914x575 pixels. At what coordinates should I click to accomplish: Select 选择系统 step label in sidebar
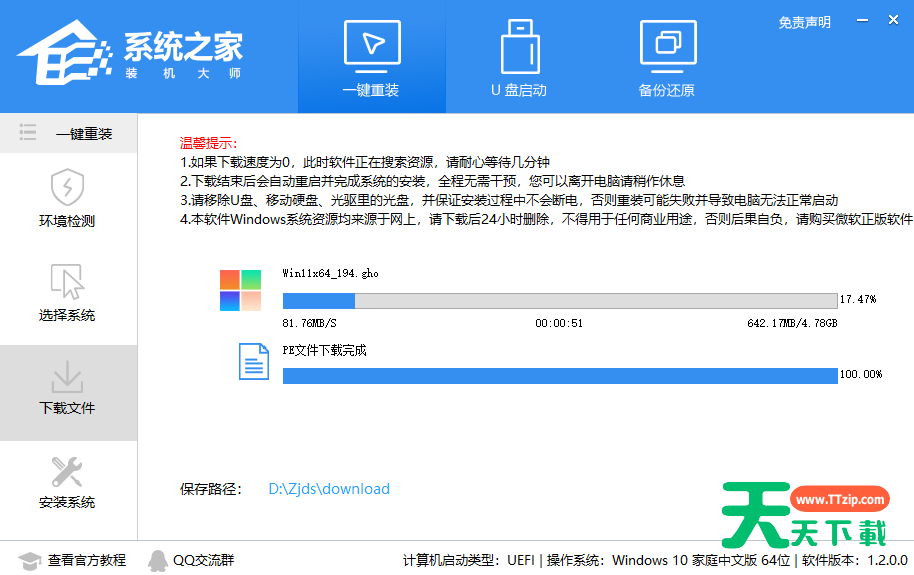(67, 315)
